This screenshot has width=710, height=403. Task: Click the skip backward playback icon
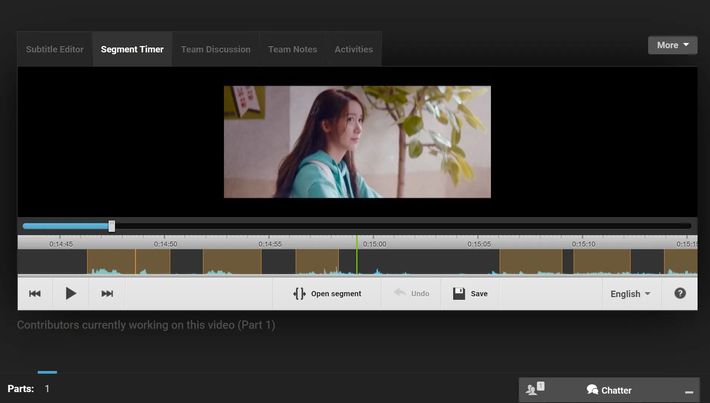point(35,294)
